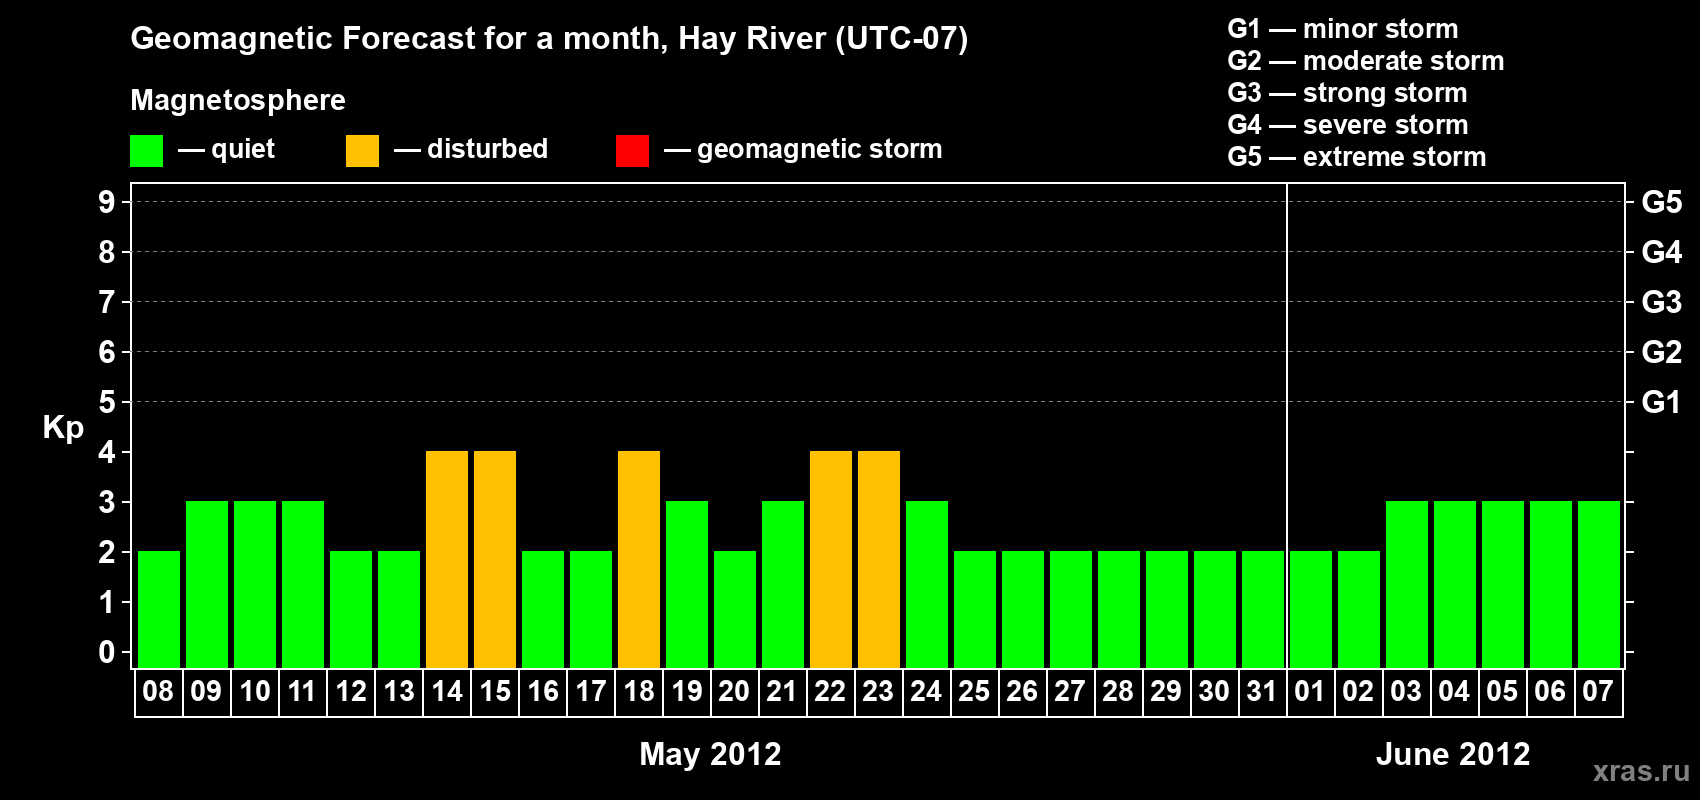
Task: Click the date label 16
Action: click(x=542, y=692)
